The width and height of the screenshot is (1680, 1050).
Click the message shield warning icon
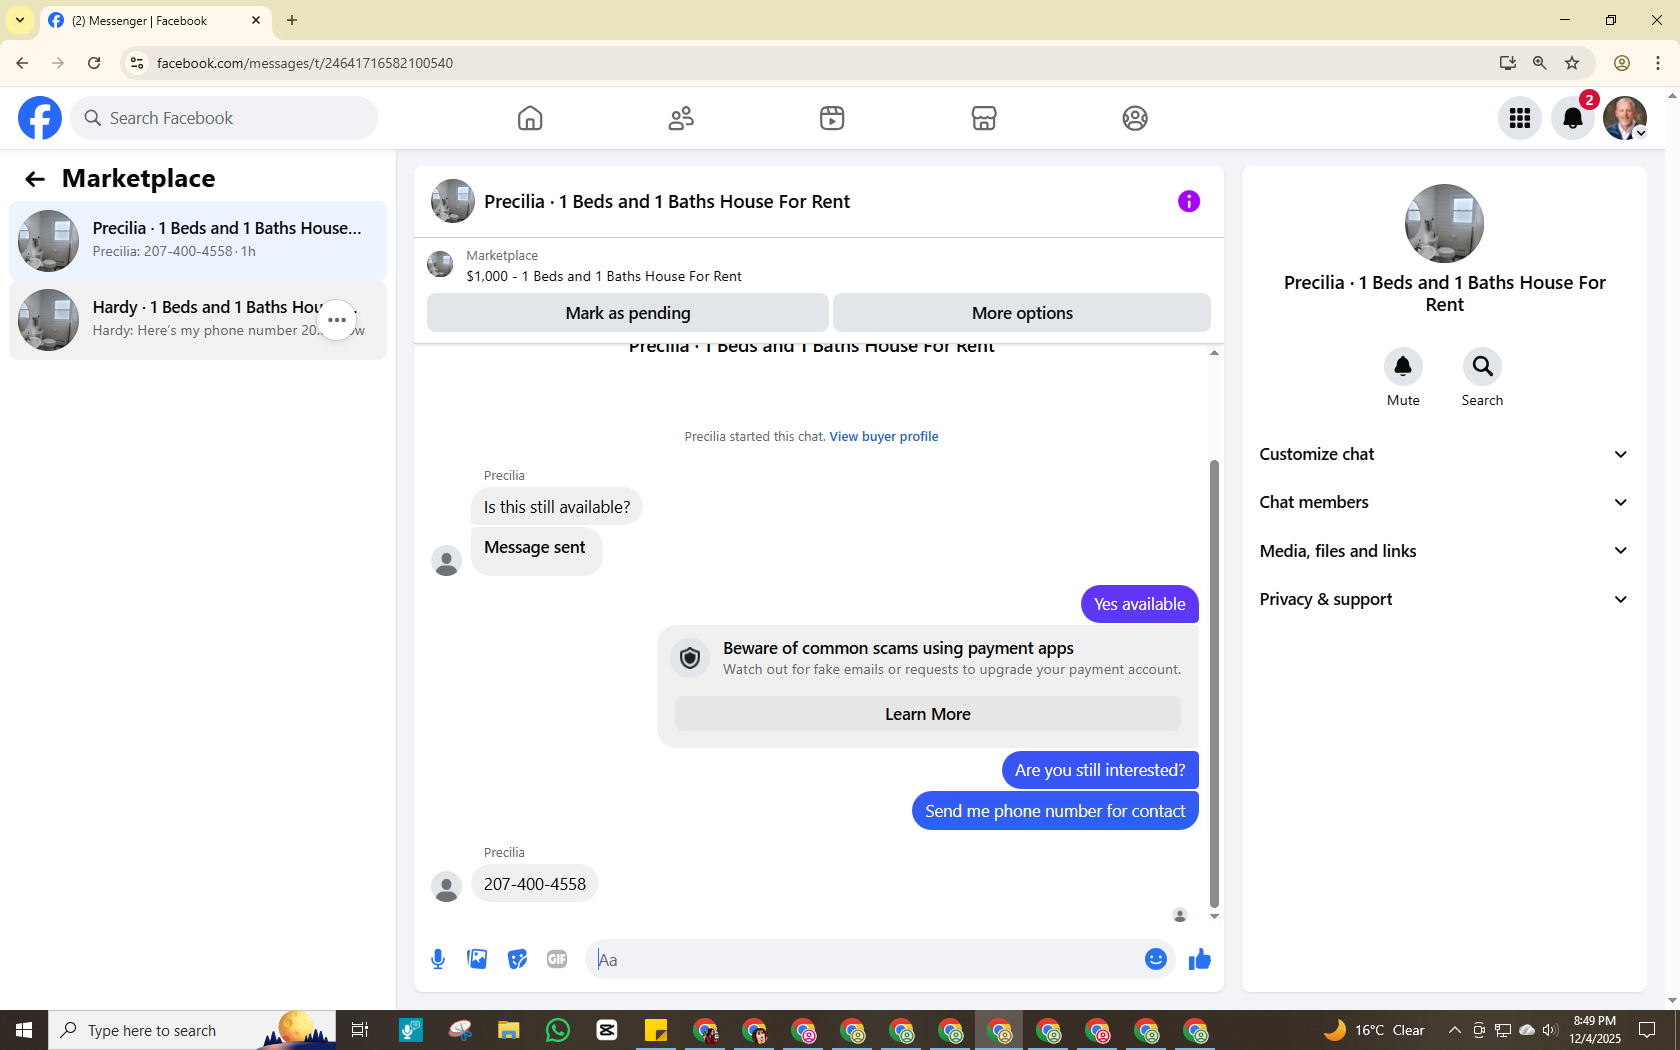pos(690,658)
